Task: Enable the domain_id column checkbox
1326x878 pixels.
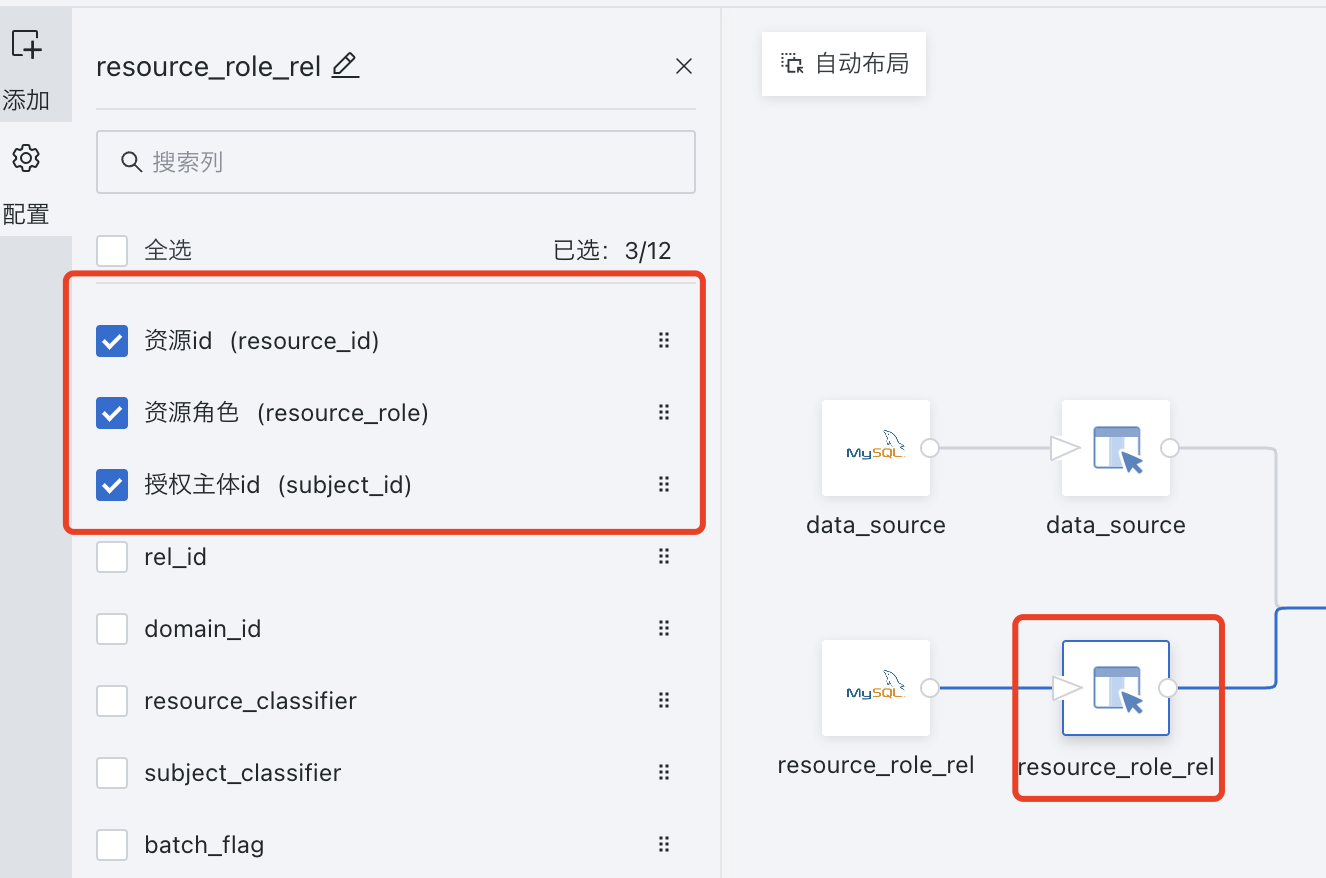Action: click(x=112, y=629)
